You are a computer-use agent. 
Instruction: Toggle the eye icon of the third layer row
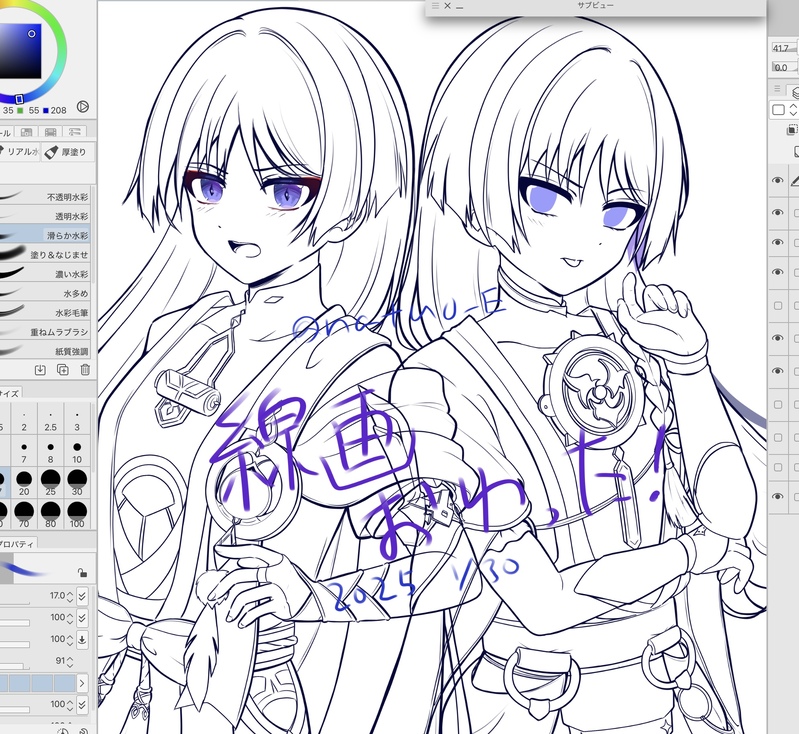(x=778, y=242)
